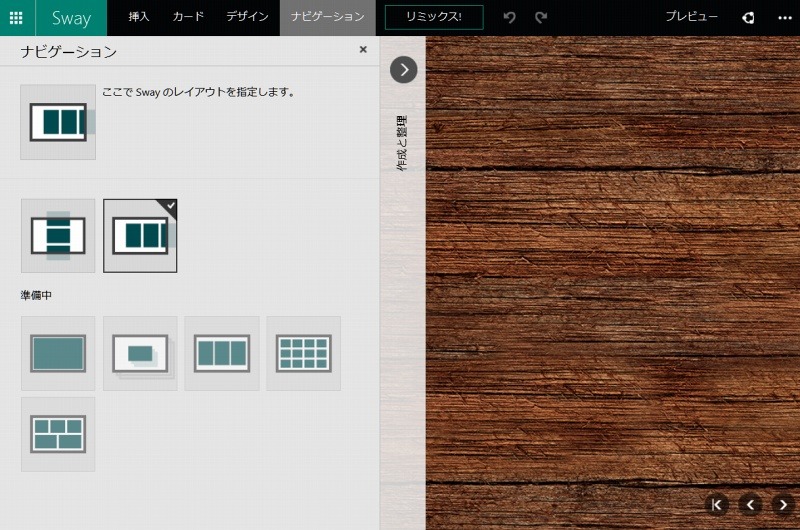This screenshot has height=530, width=800.
Task: Go to the previous section arrow
Action: tap(750, 505)
